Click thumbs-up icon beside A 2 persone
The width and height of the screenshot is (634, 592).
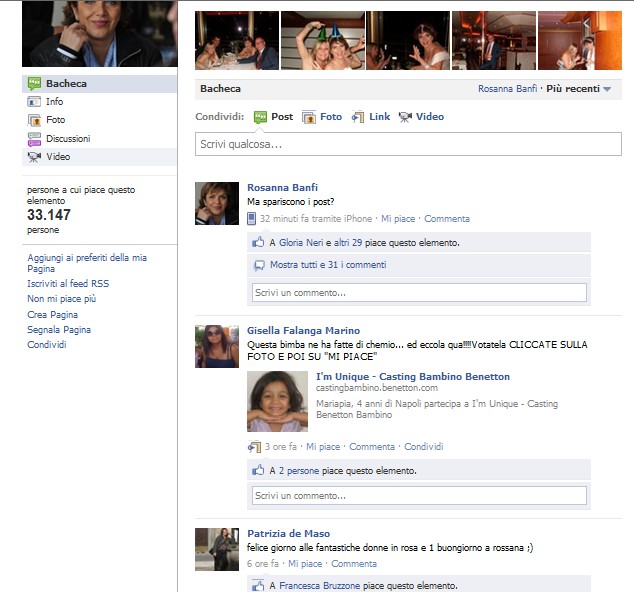[x=258, y=470]
